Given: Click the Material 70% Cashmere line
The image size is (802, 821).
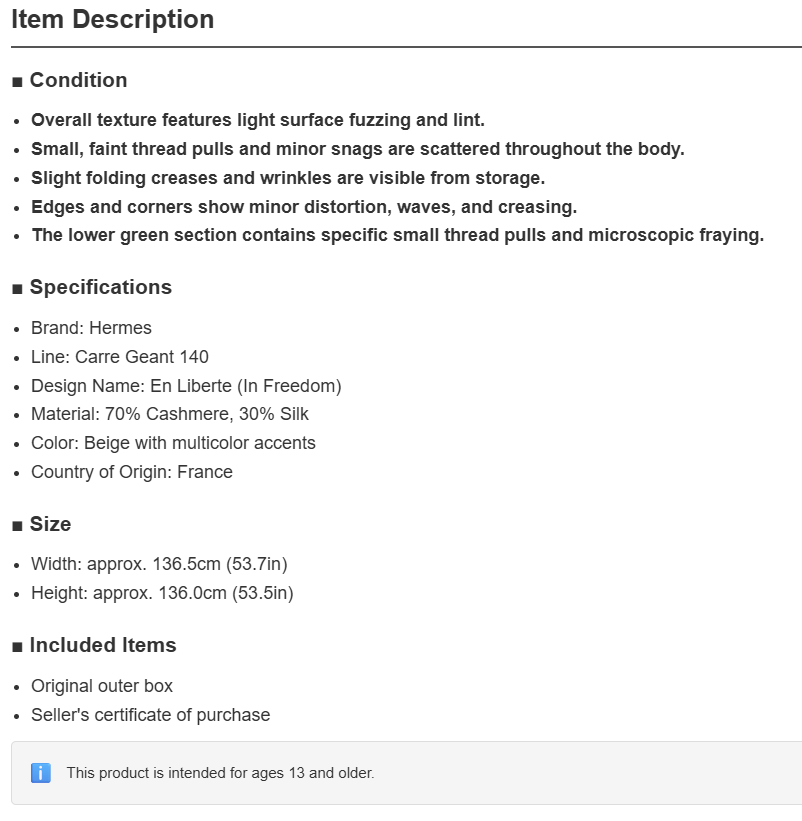Looking at the screenshot, I should click(x=170, y=414).
